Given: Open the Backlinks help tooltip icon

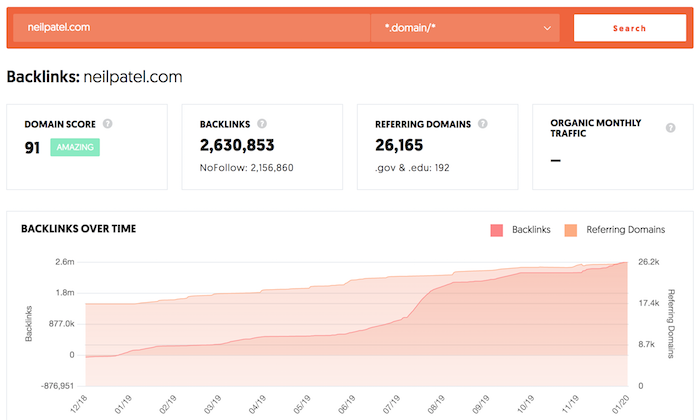Looking at the screenshot, I should (x=262, y=124).
